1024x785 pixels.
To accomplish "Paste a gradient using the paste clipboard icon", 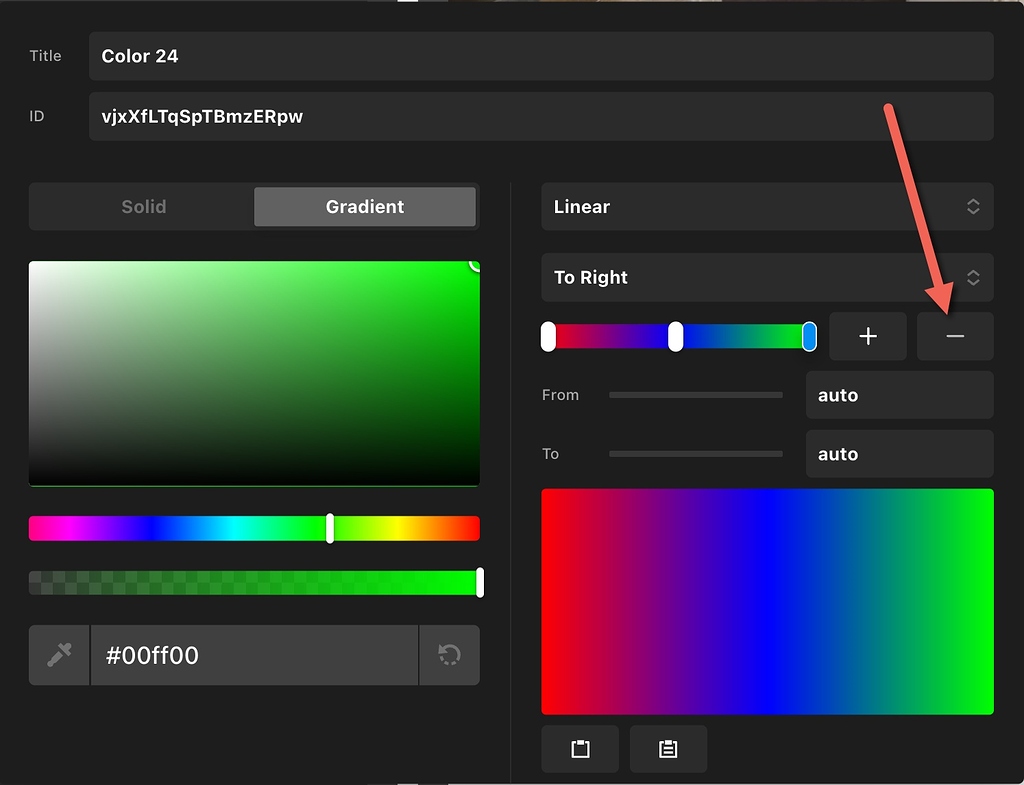I will (668, 748).
